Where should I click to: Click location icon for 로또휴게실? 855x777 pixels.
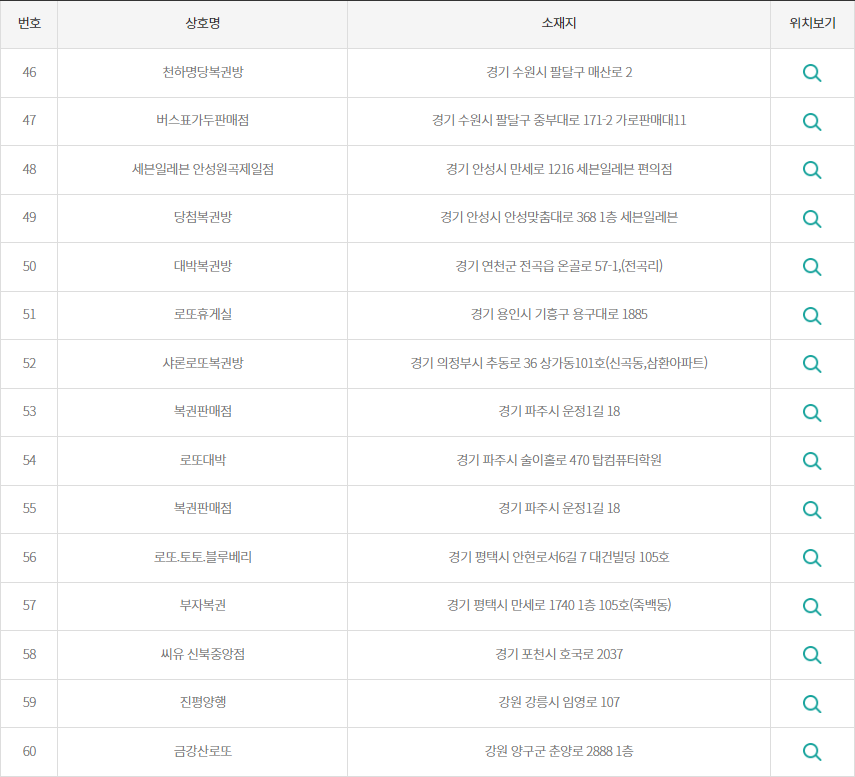click(x=812, y=315)
